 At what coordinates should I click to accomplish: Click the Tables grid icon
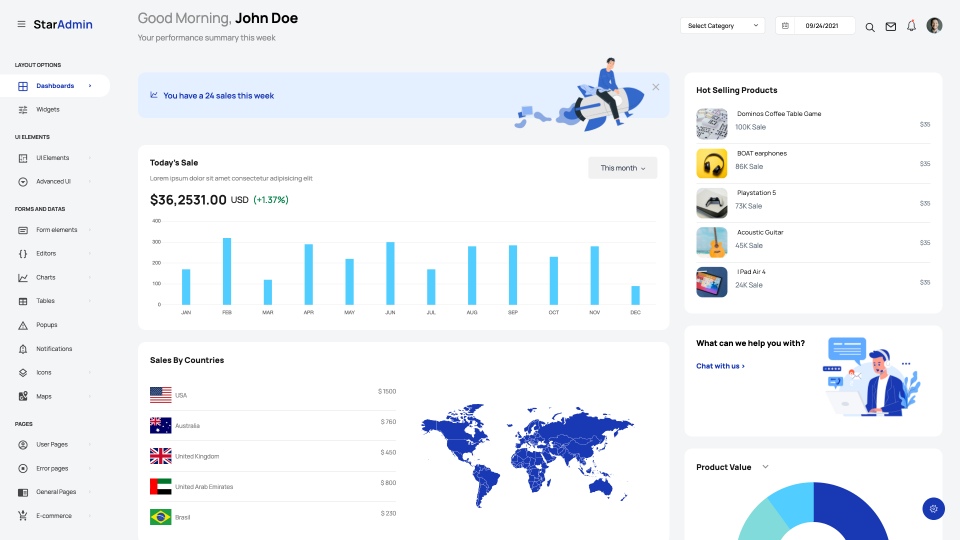coord(23,301)
